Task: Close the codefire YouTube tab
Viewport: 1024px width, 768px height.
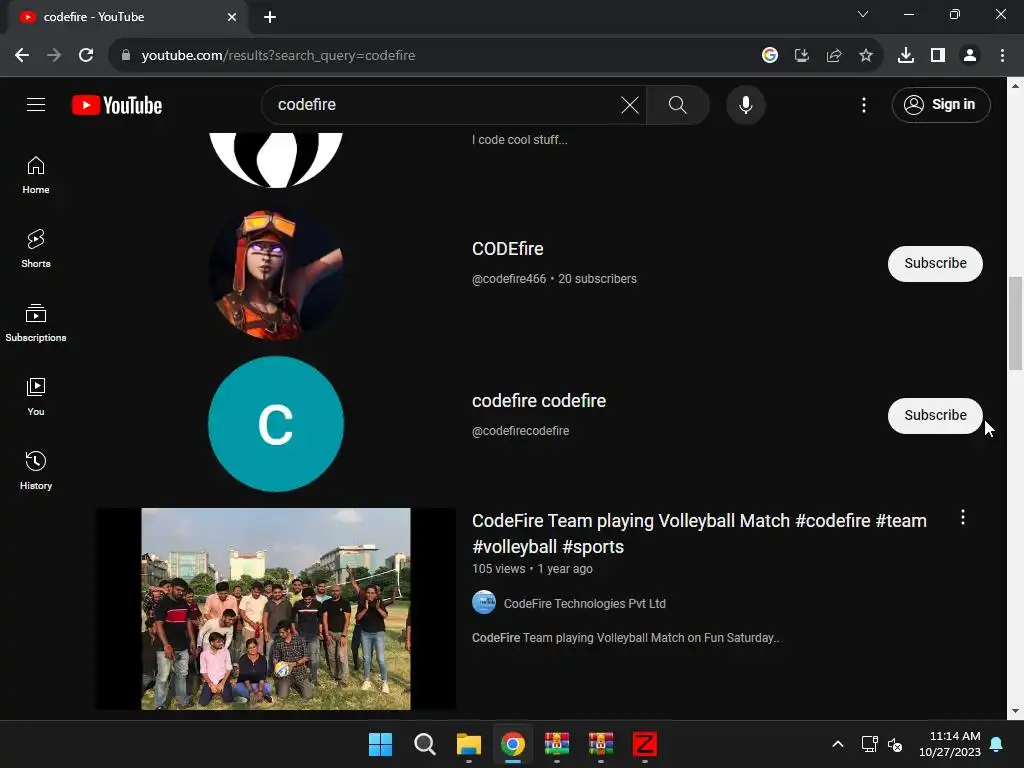Action: point(232,17)
